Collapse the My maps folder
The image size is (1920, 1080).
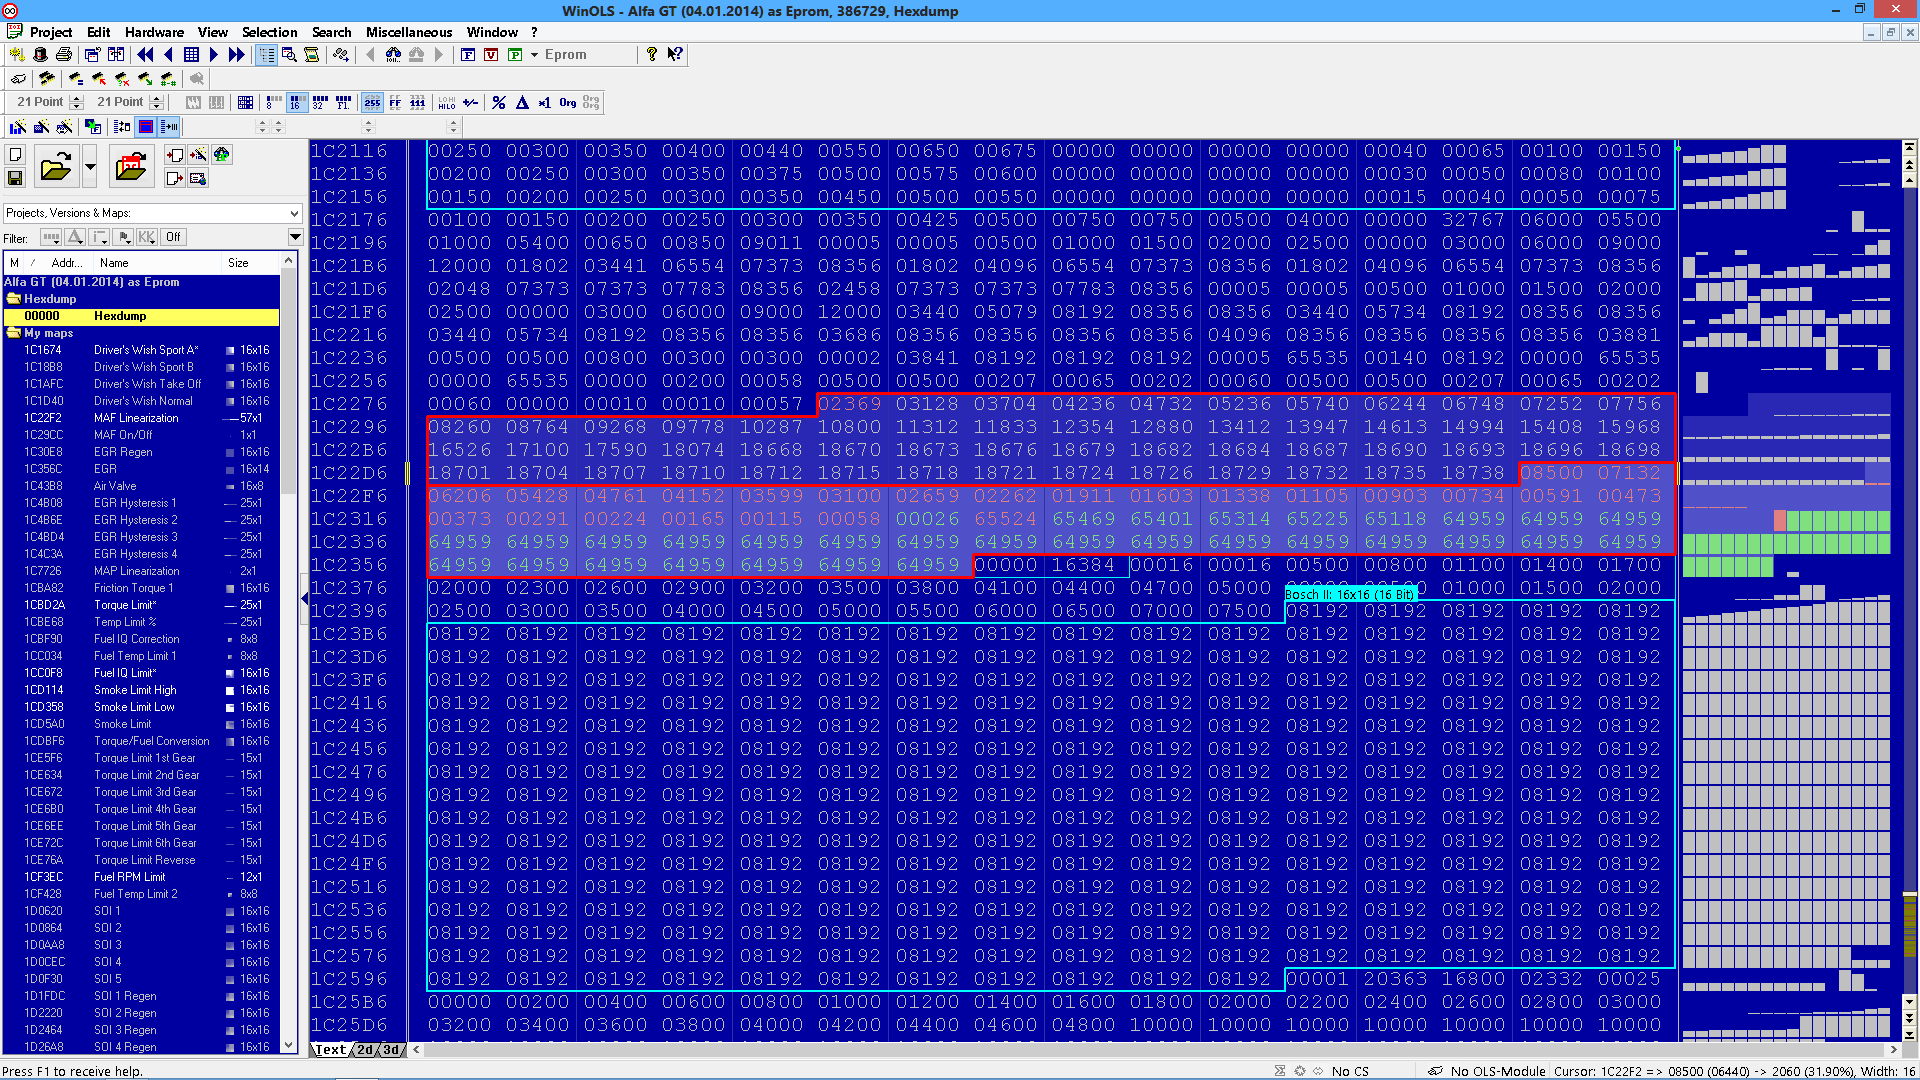point(15,333)
